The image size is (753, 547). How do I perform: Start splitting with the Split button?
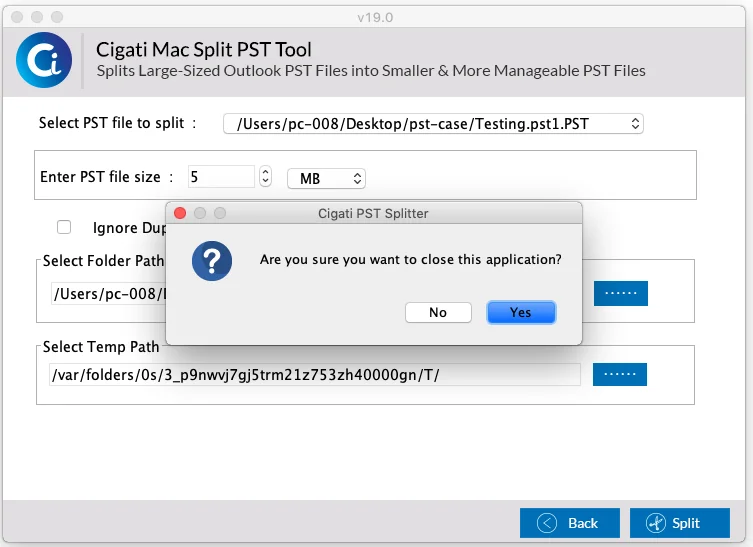click(680, 523)
